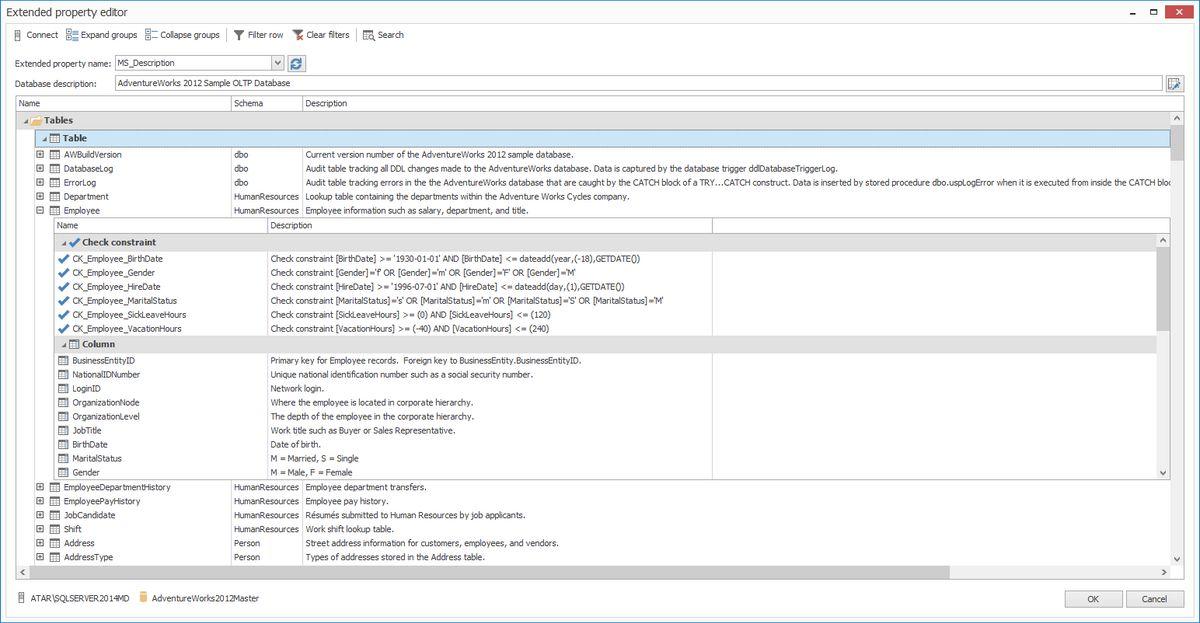Click the CK_Employee_SickLeaveHours constraint check icon
The width and height of the screenshot is (1200, 623).
coord(64,315)
